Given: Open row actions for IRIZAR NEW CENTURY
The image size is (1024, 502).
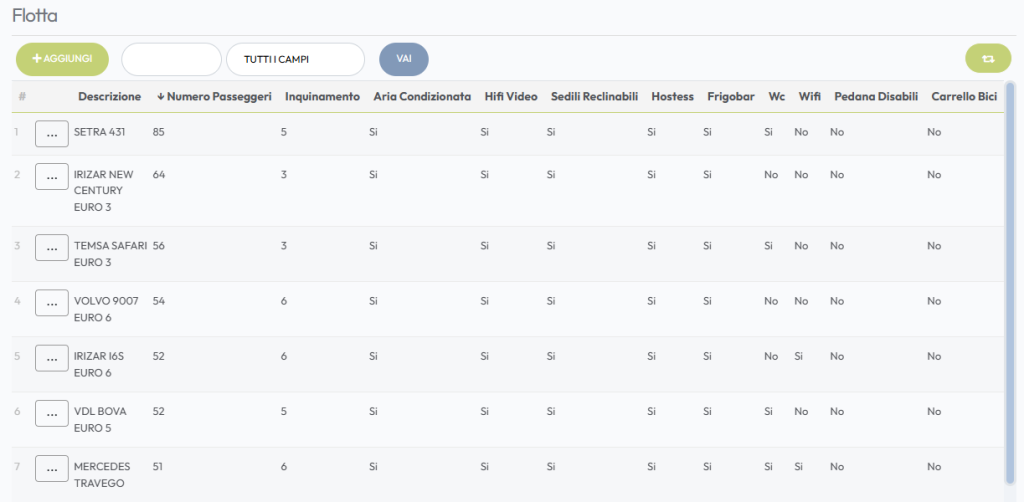Looking at the screenshot, I should [x=52, y=177].
